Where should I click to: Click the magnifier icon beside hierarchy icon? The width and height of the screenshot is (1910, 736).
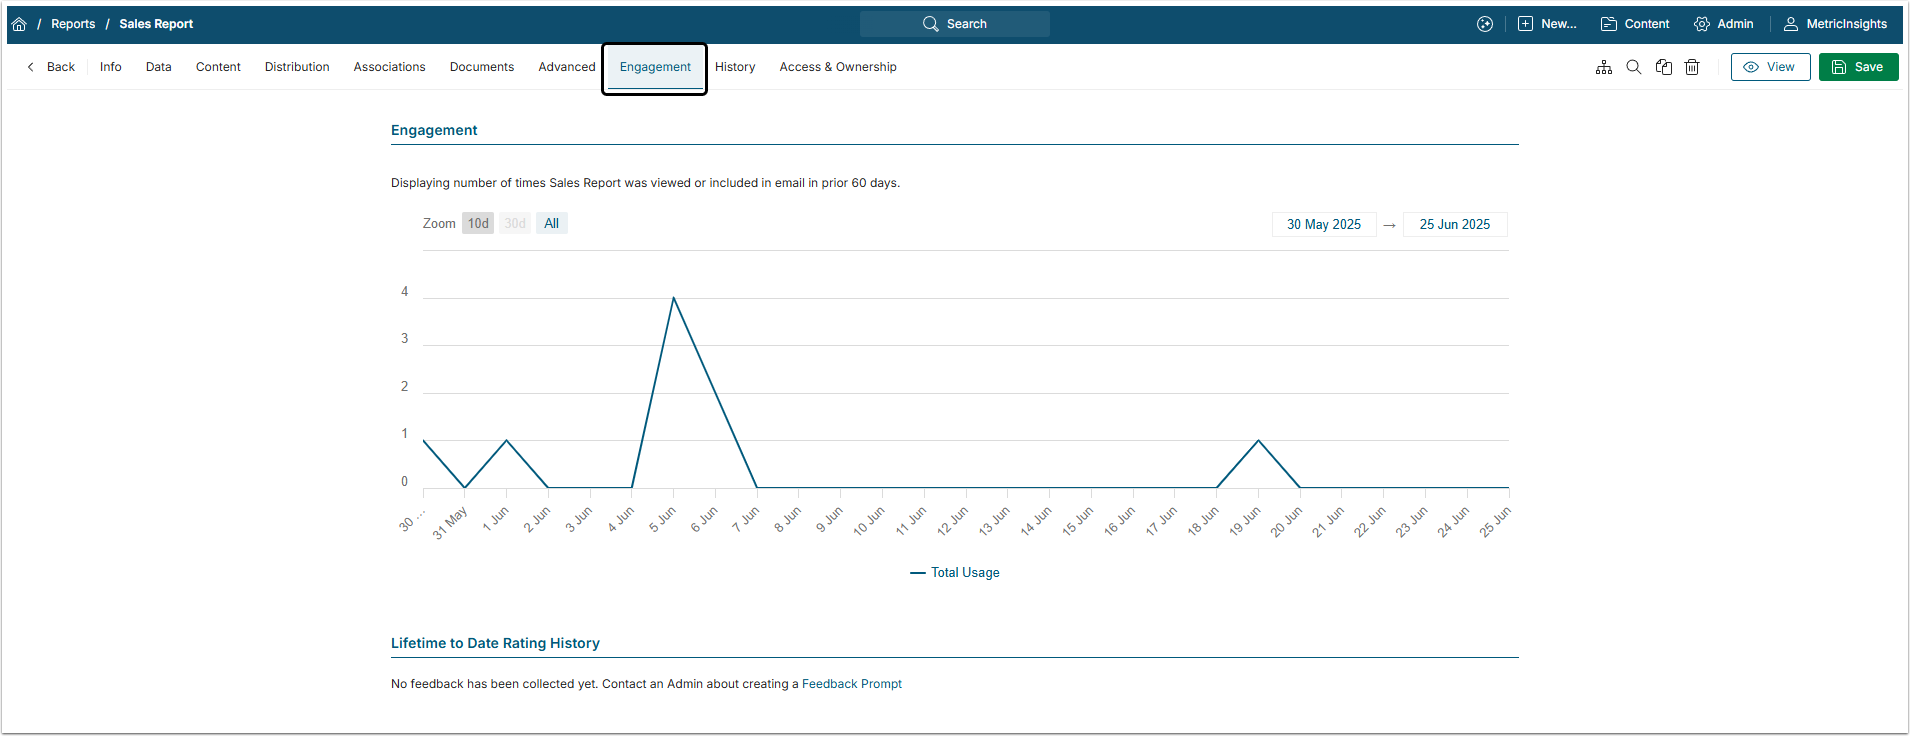click(x=1634, y=67)
